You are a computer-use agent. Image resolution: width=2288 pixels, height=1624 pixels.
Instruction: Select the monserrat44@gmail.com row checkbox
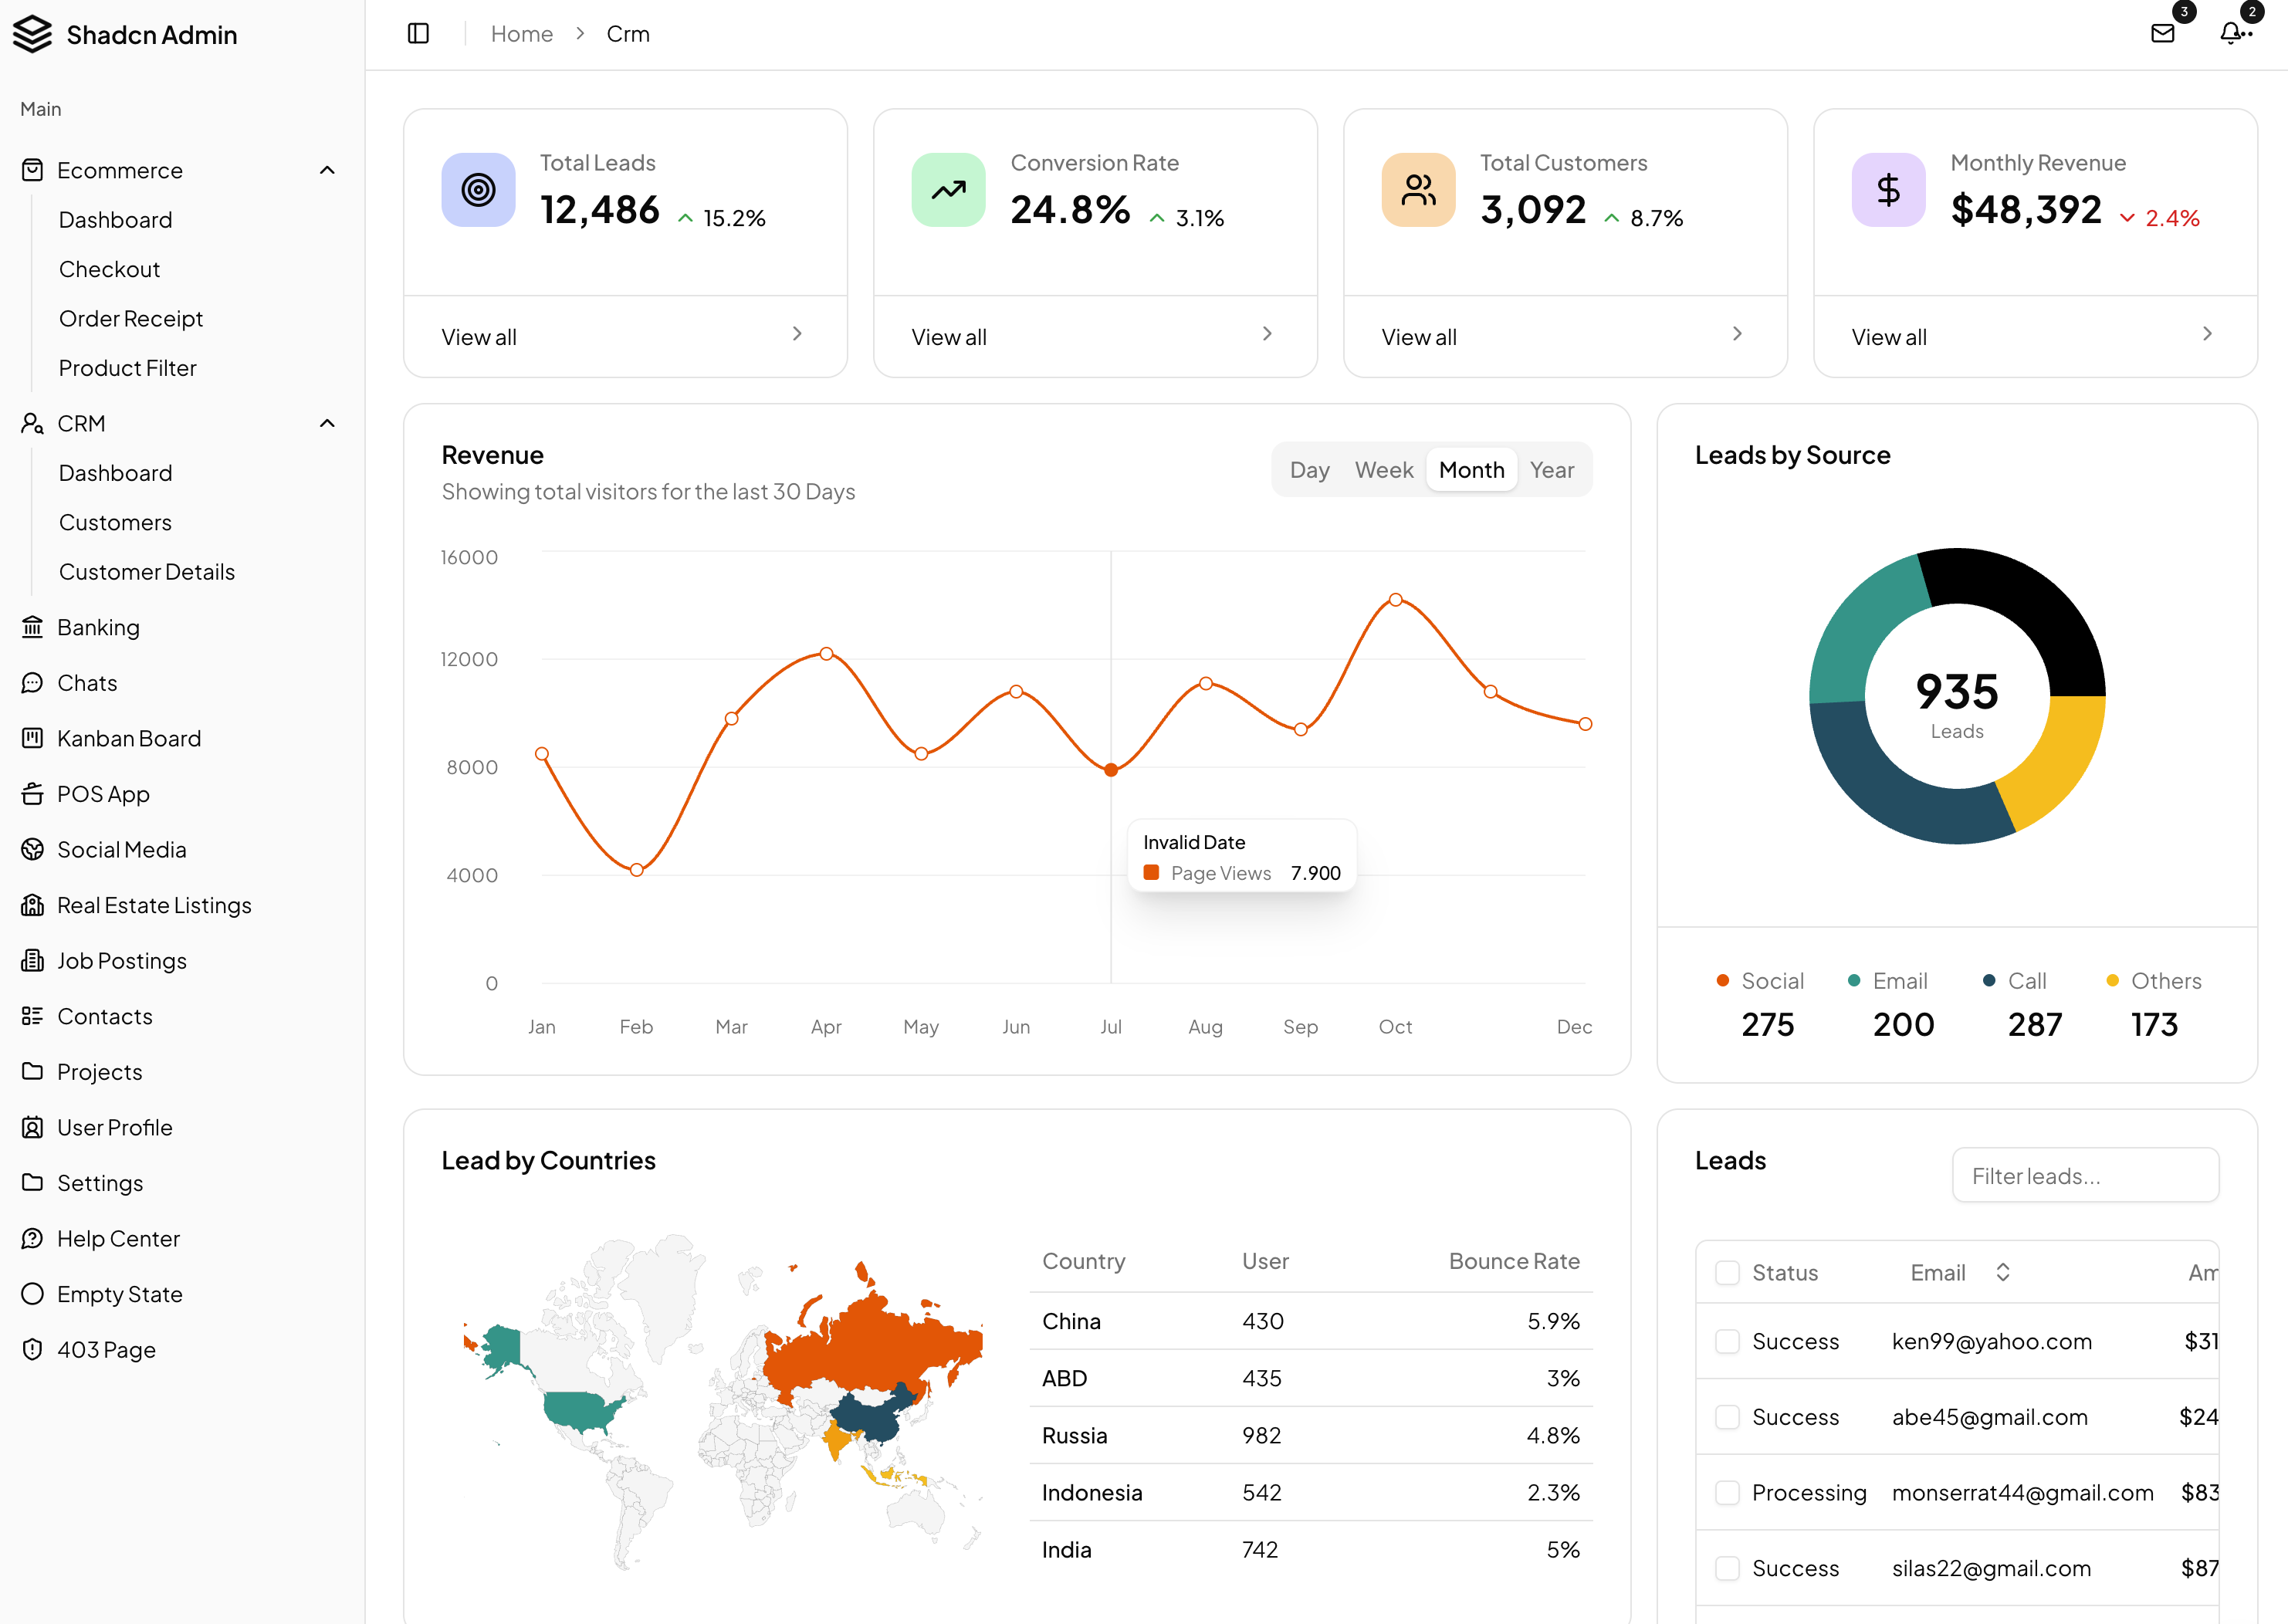1727,1492
